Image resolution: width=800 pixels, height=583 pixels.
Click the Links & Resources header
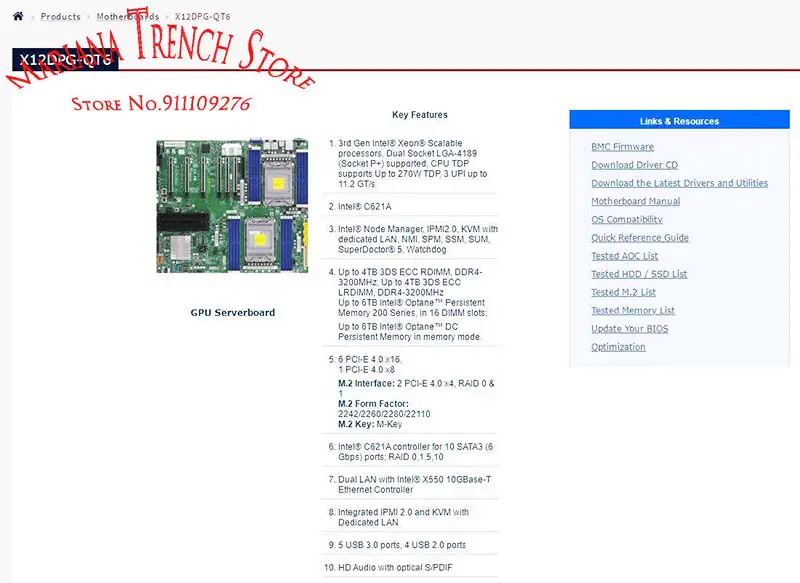(x=679, y=121)
